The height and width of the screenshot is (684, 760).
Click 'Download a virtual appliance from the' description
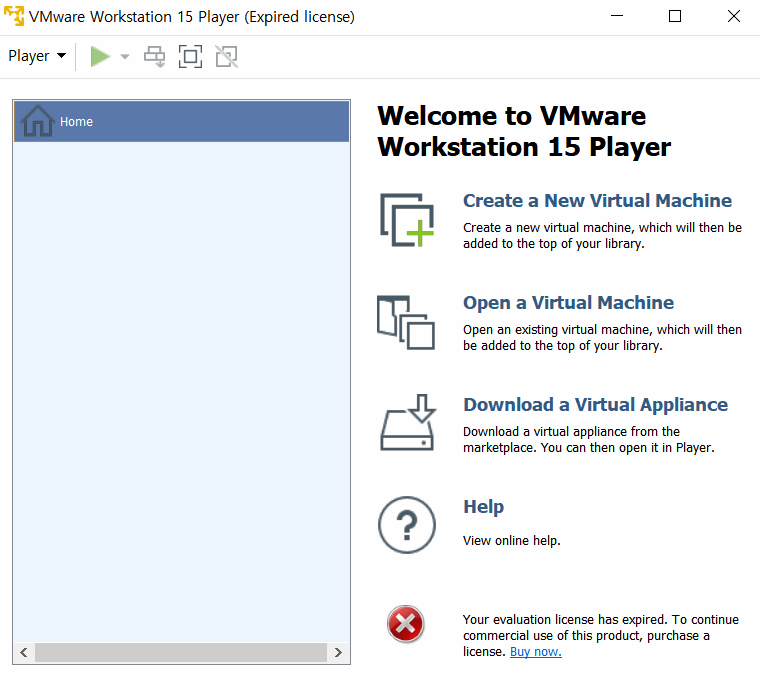point(588,439)
